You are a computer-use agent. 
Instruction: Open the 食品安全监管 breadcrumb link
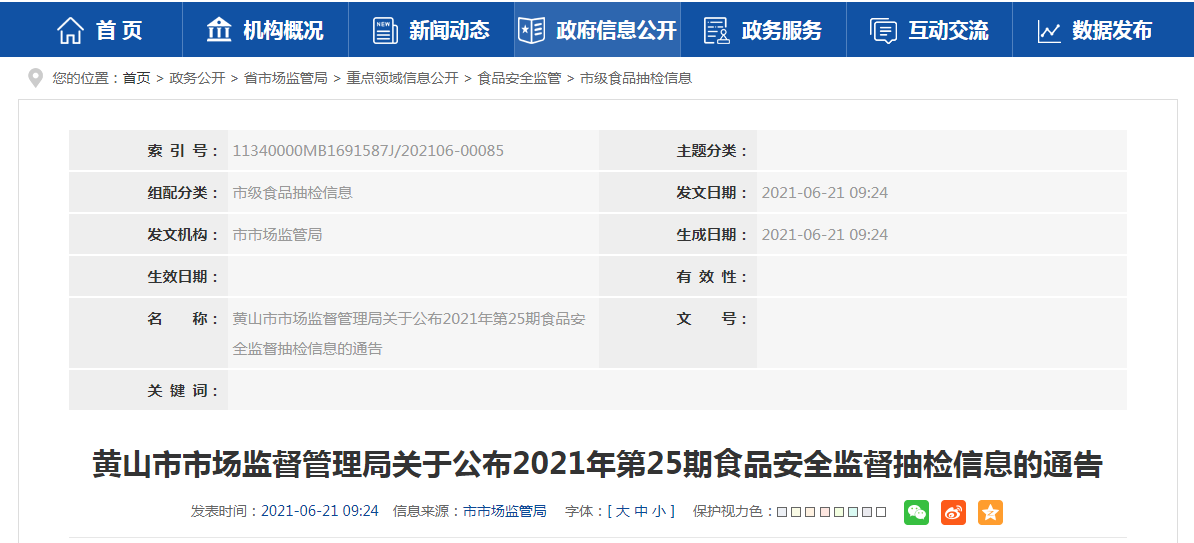(x=519, y=78)
